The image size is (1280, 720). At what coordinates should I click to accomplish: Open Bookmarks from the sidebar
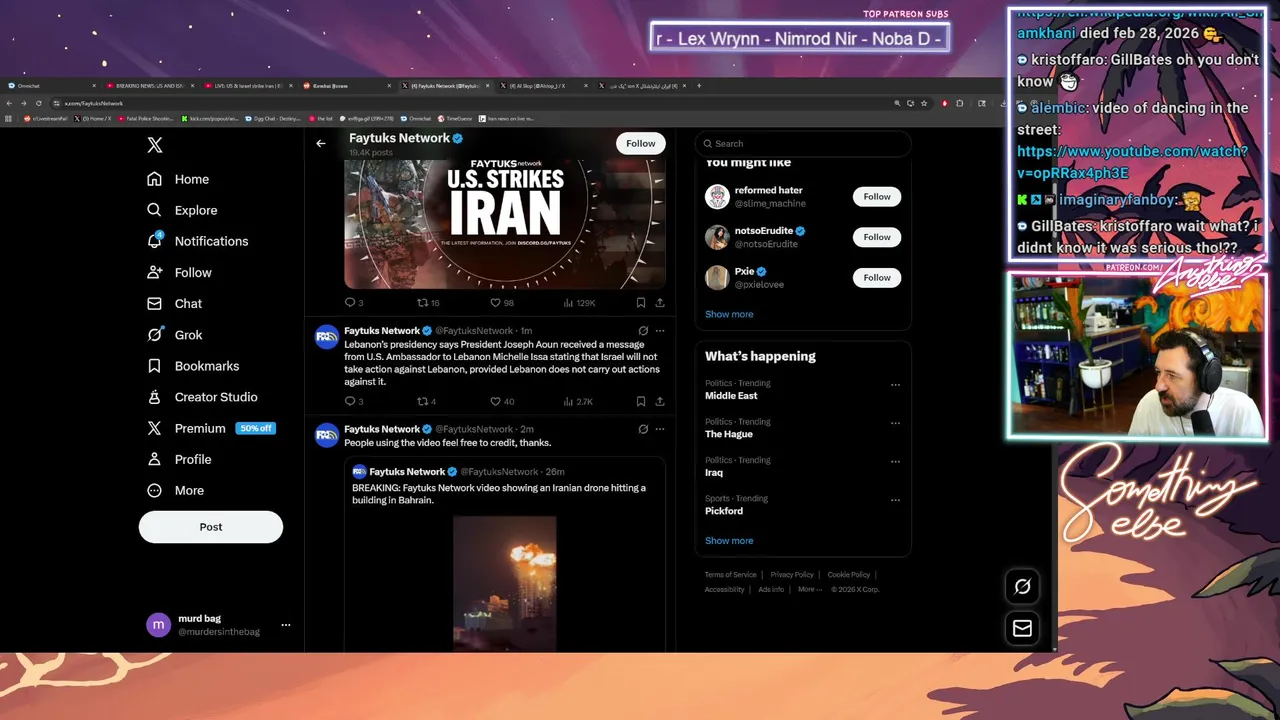[193, 366]
